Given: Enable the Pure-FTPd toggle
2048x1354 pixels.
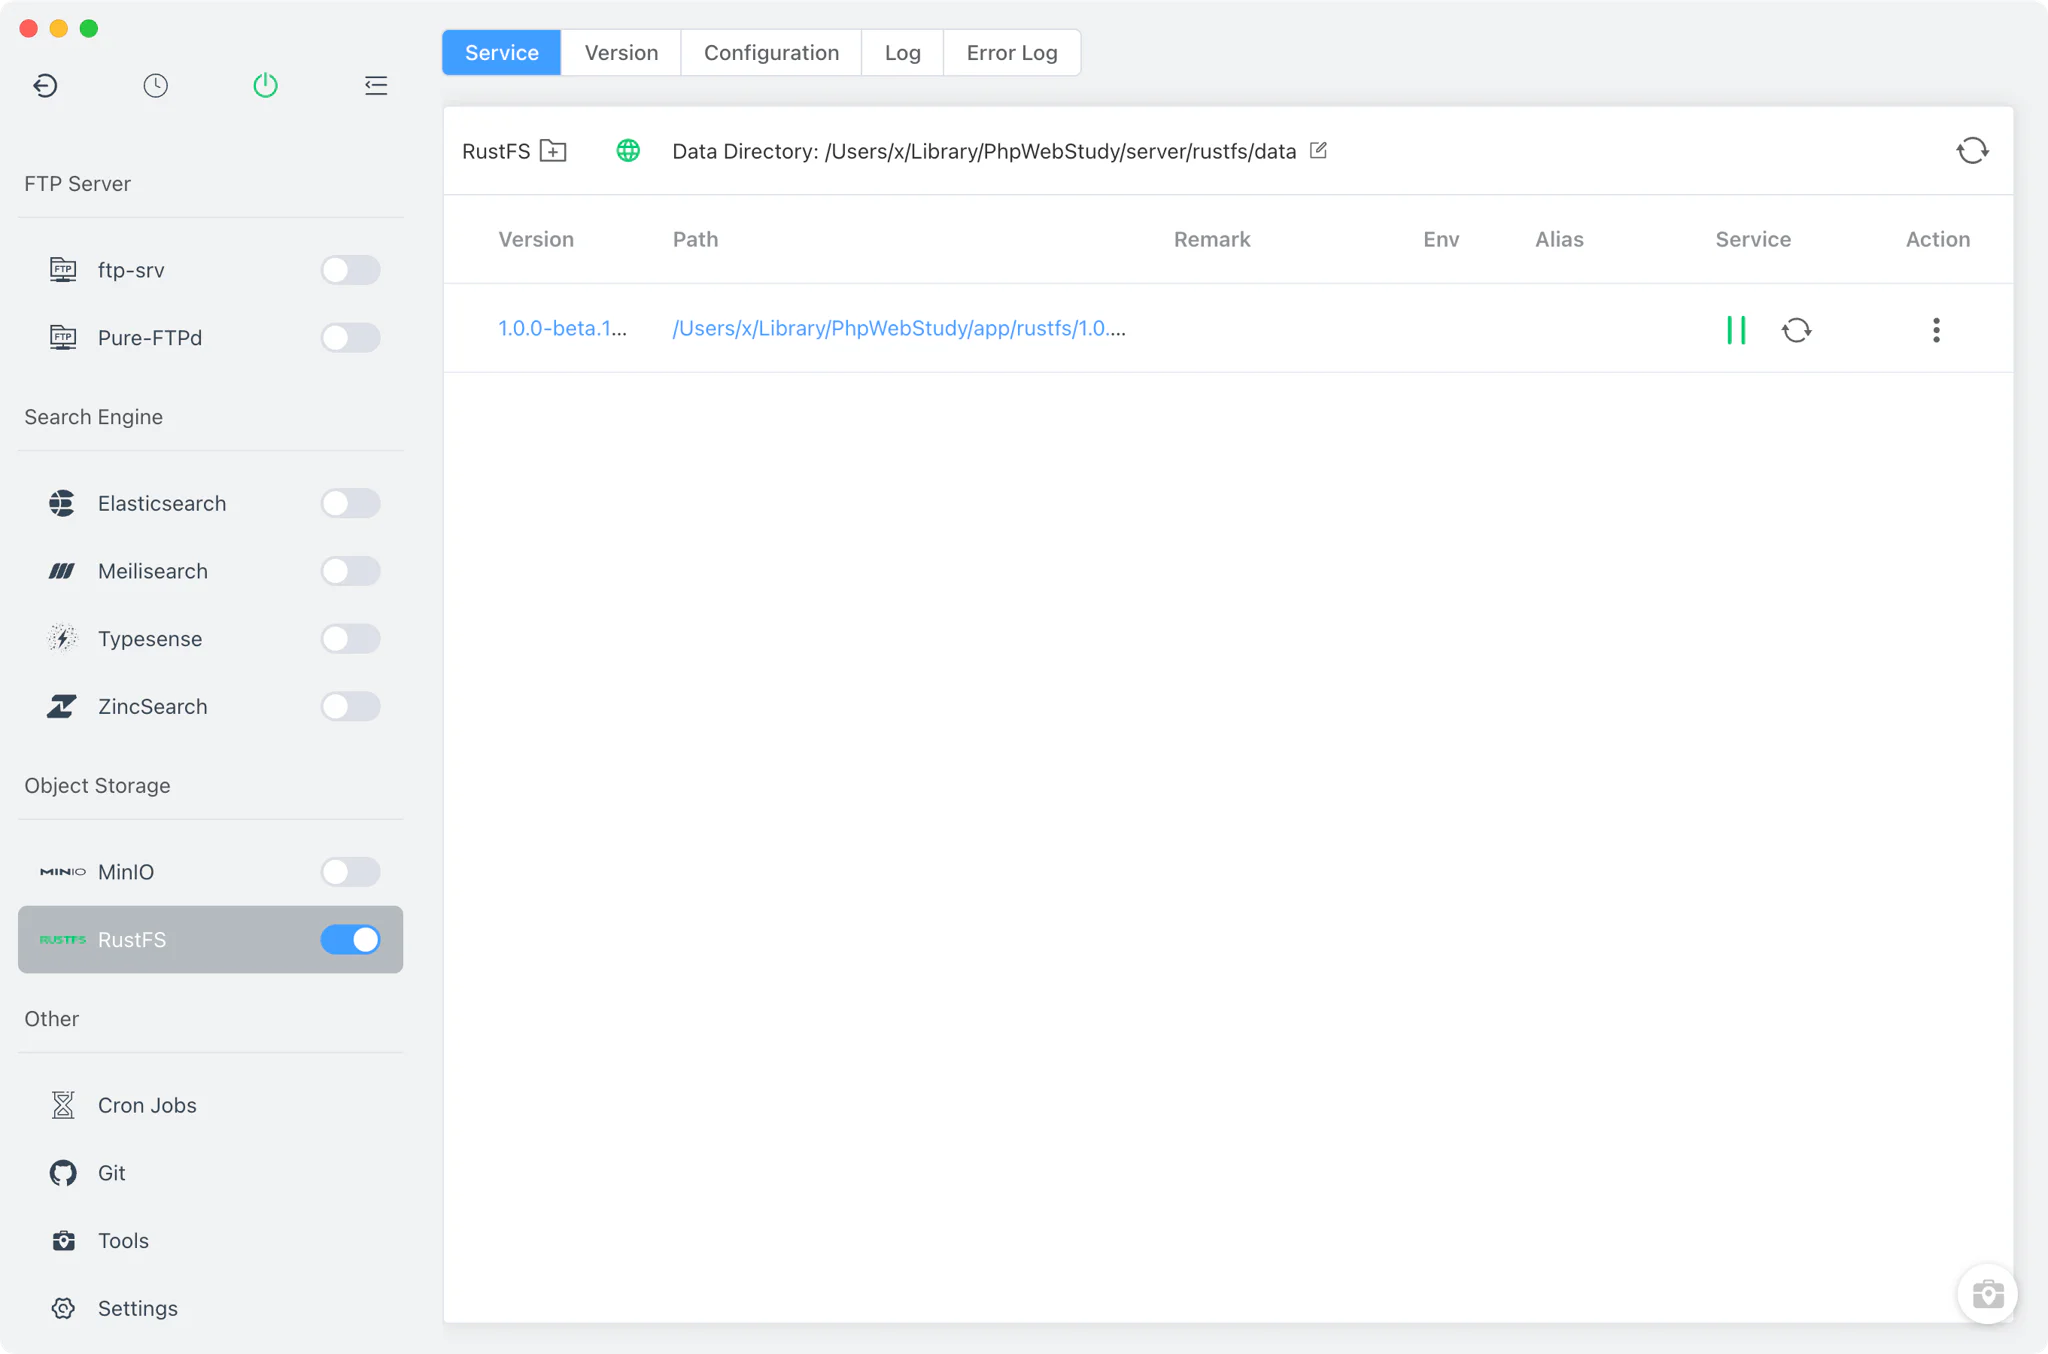Looking at the screenshot, I should (x=350, y=338).
